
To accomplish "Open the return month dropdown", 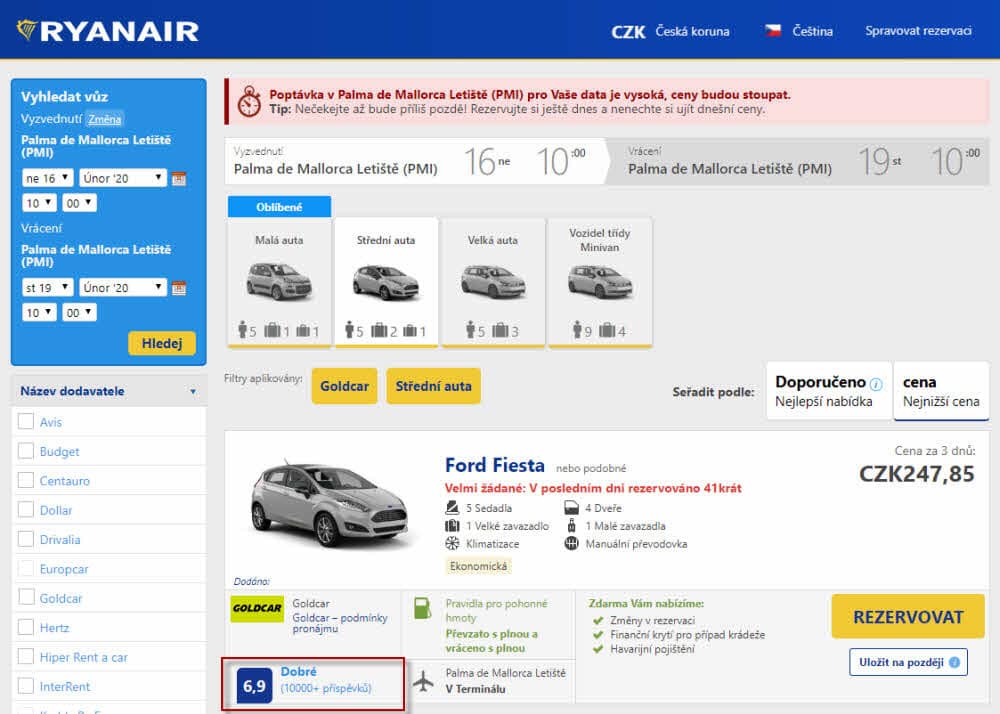I will pos(123,288).
